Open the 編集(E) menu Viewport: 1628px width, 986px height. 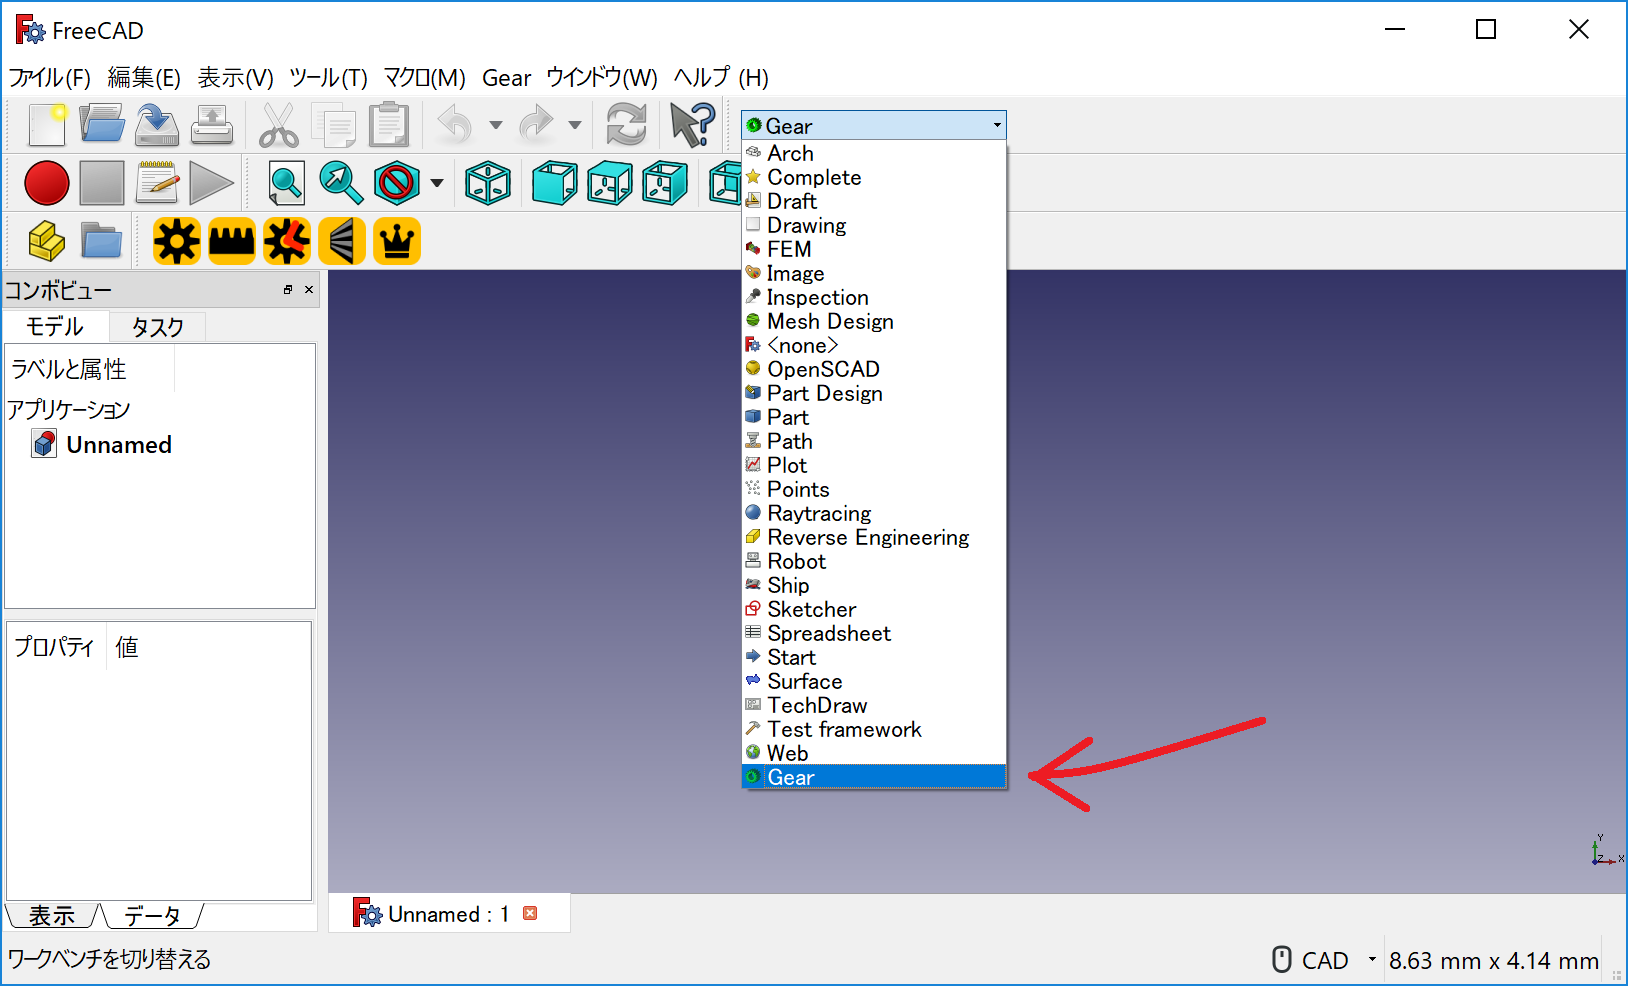pos(144,78)
